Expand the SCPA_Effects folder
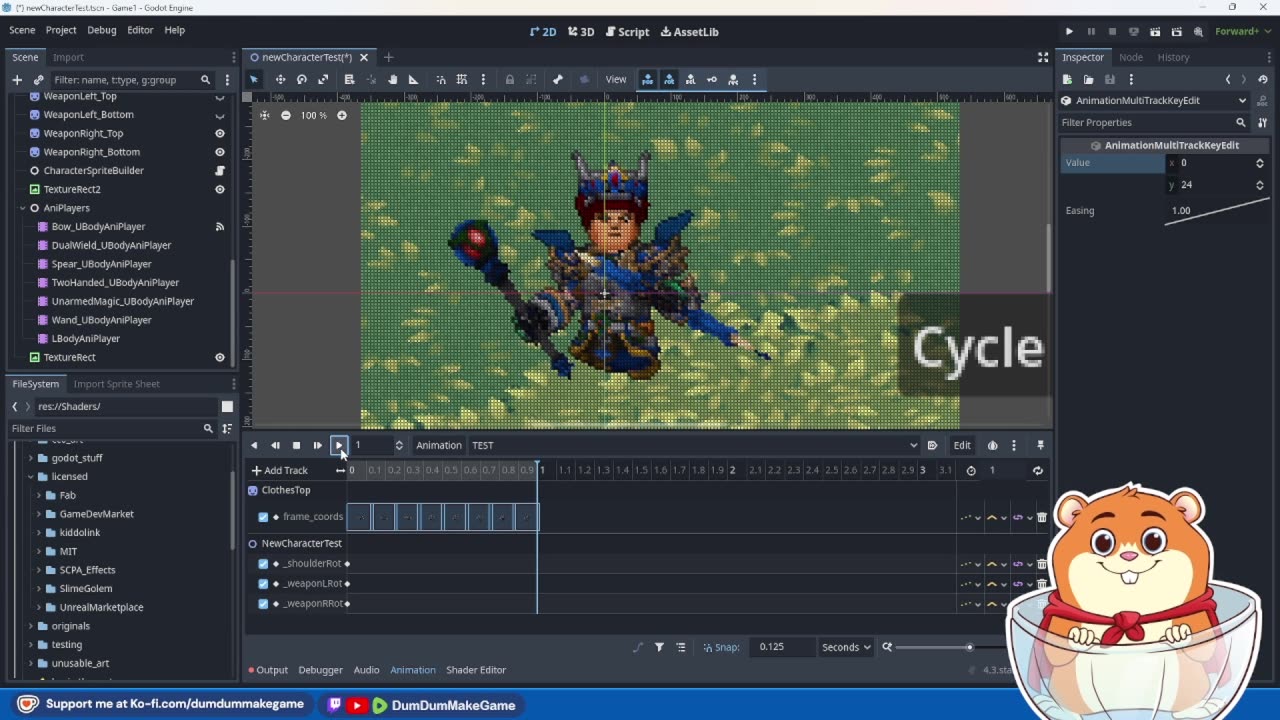Viewport: 1280px width, 720px height. tap(40, 570)
